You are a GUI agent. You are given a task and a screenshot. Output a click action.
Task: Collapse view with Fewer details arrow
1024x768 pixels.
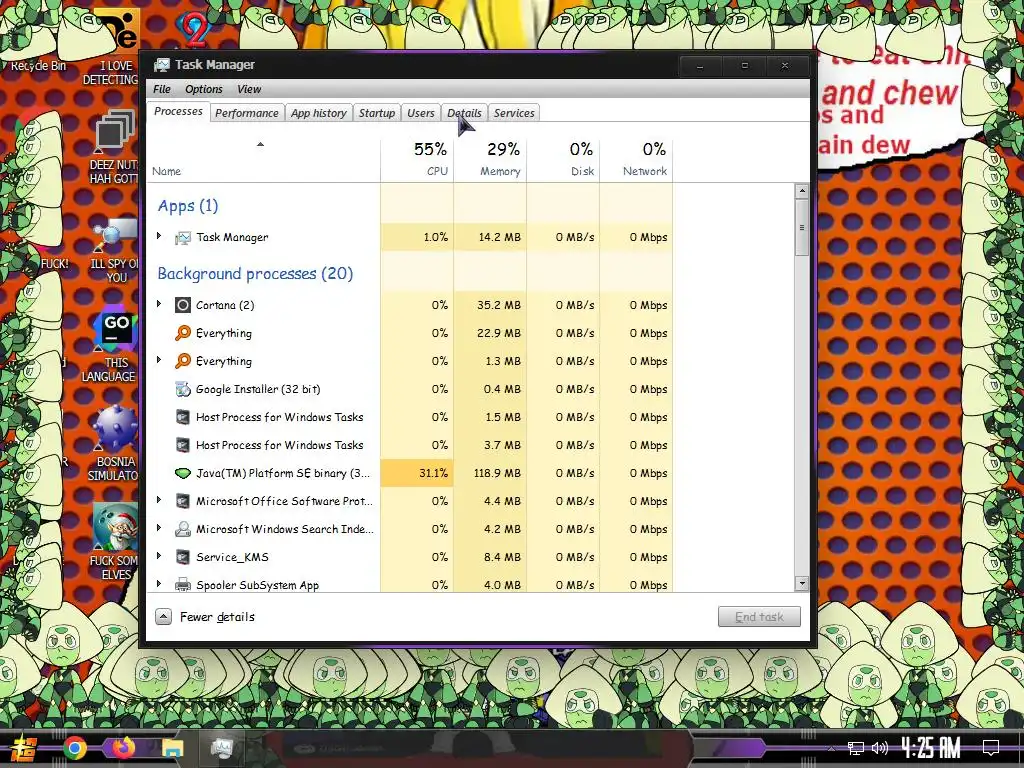[x=163, y=616]
